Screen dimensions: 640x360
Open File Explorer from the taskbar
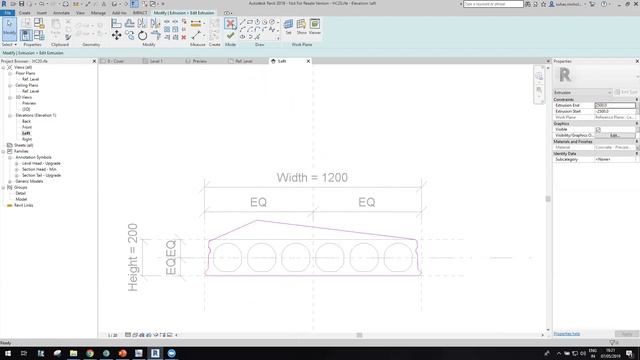[73, 353]
